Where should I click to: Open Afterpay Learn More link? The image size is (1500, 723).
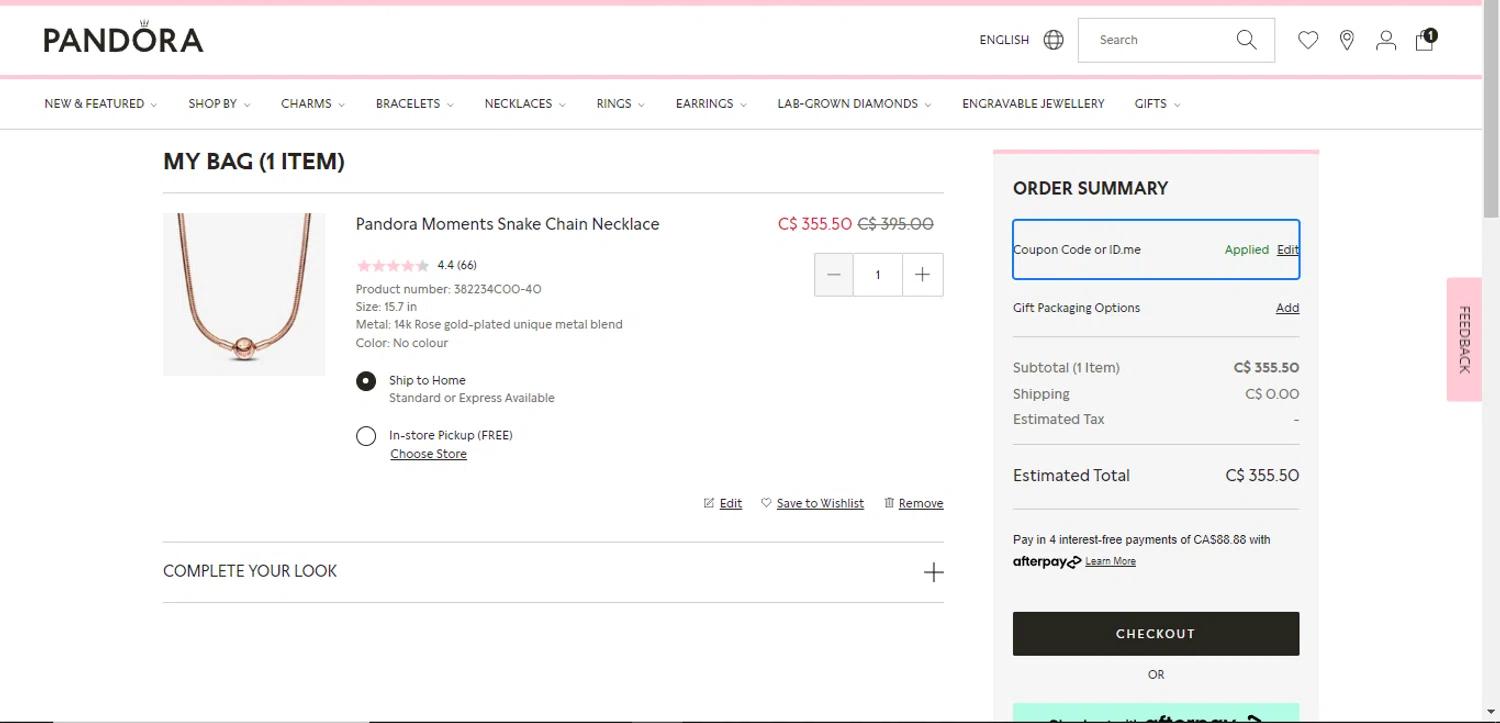point(1110,562)
